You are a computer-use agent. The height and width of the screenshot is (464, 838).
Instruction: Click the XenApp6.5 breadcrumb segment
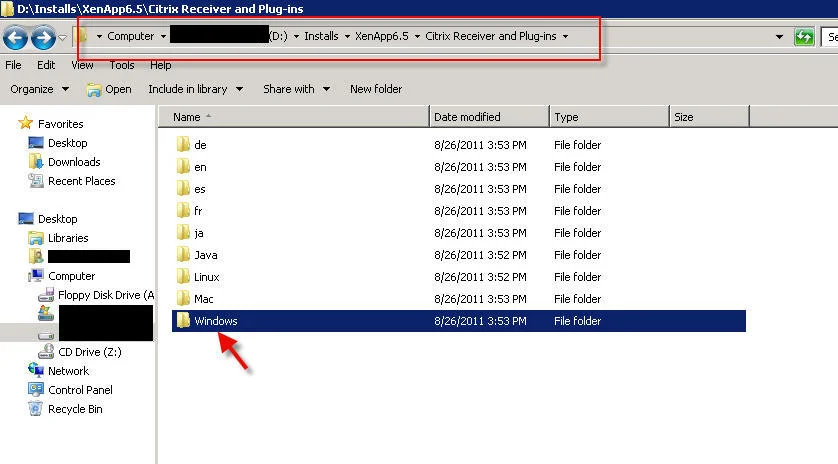(382, 36)
